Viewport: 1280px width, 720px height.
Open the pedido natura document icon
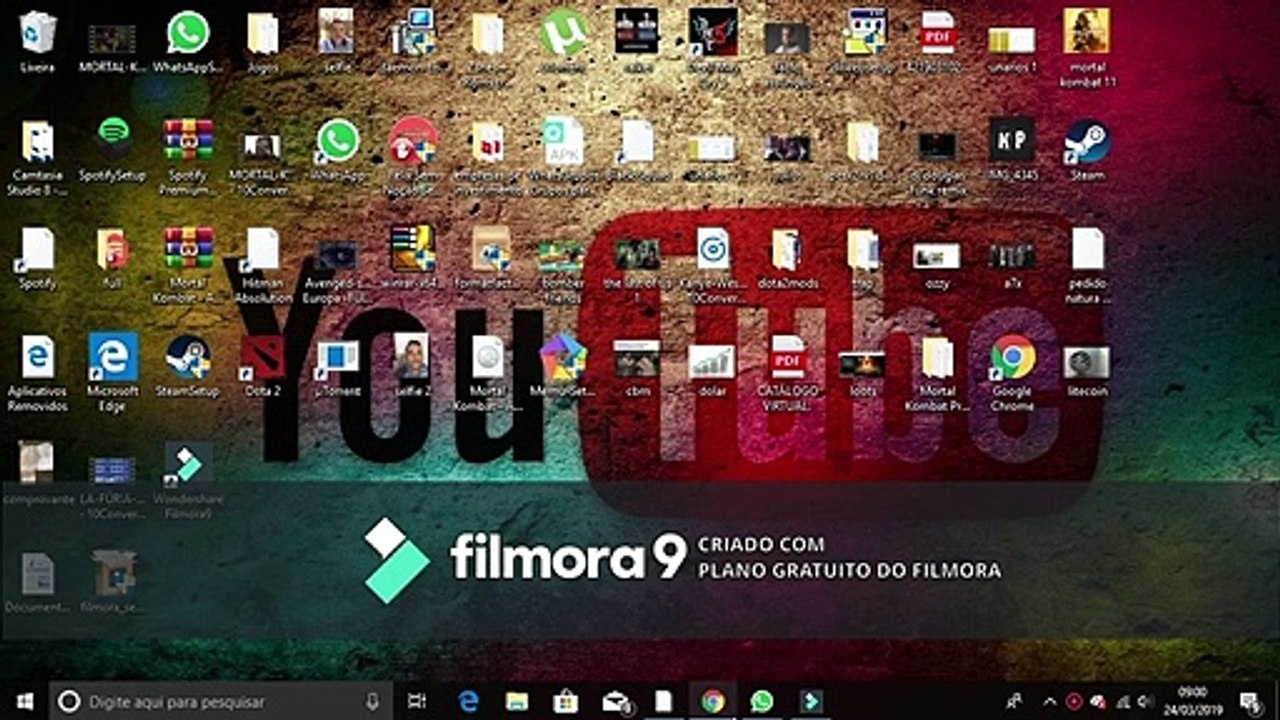click(x=1087, y=265)
